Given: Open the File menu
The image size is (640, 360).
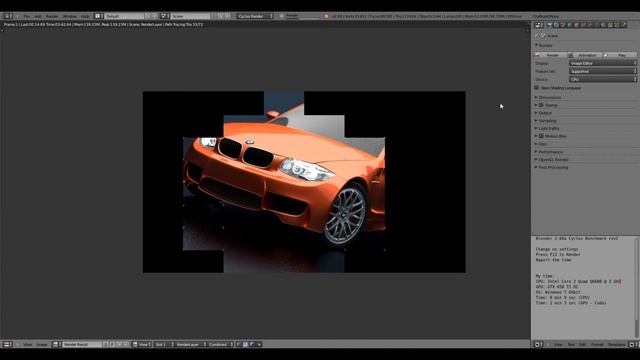Looking at the screenshot, I should (27, 16).
